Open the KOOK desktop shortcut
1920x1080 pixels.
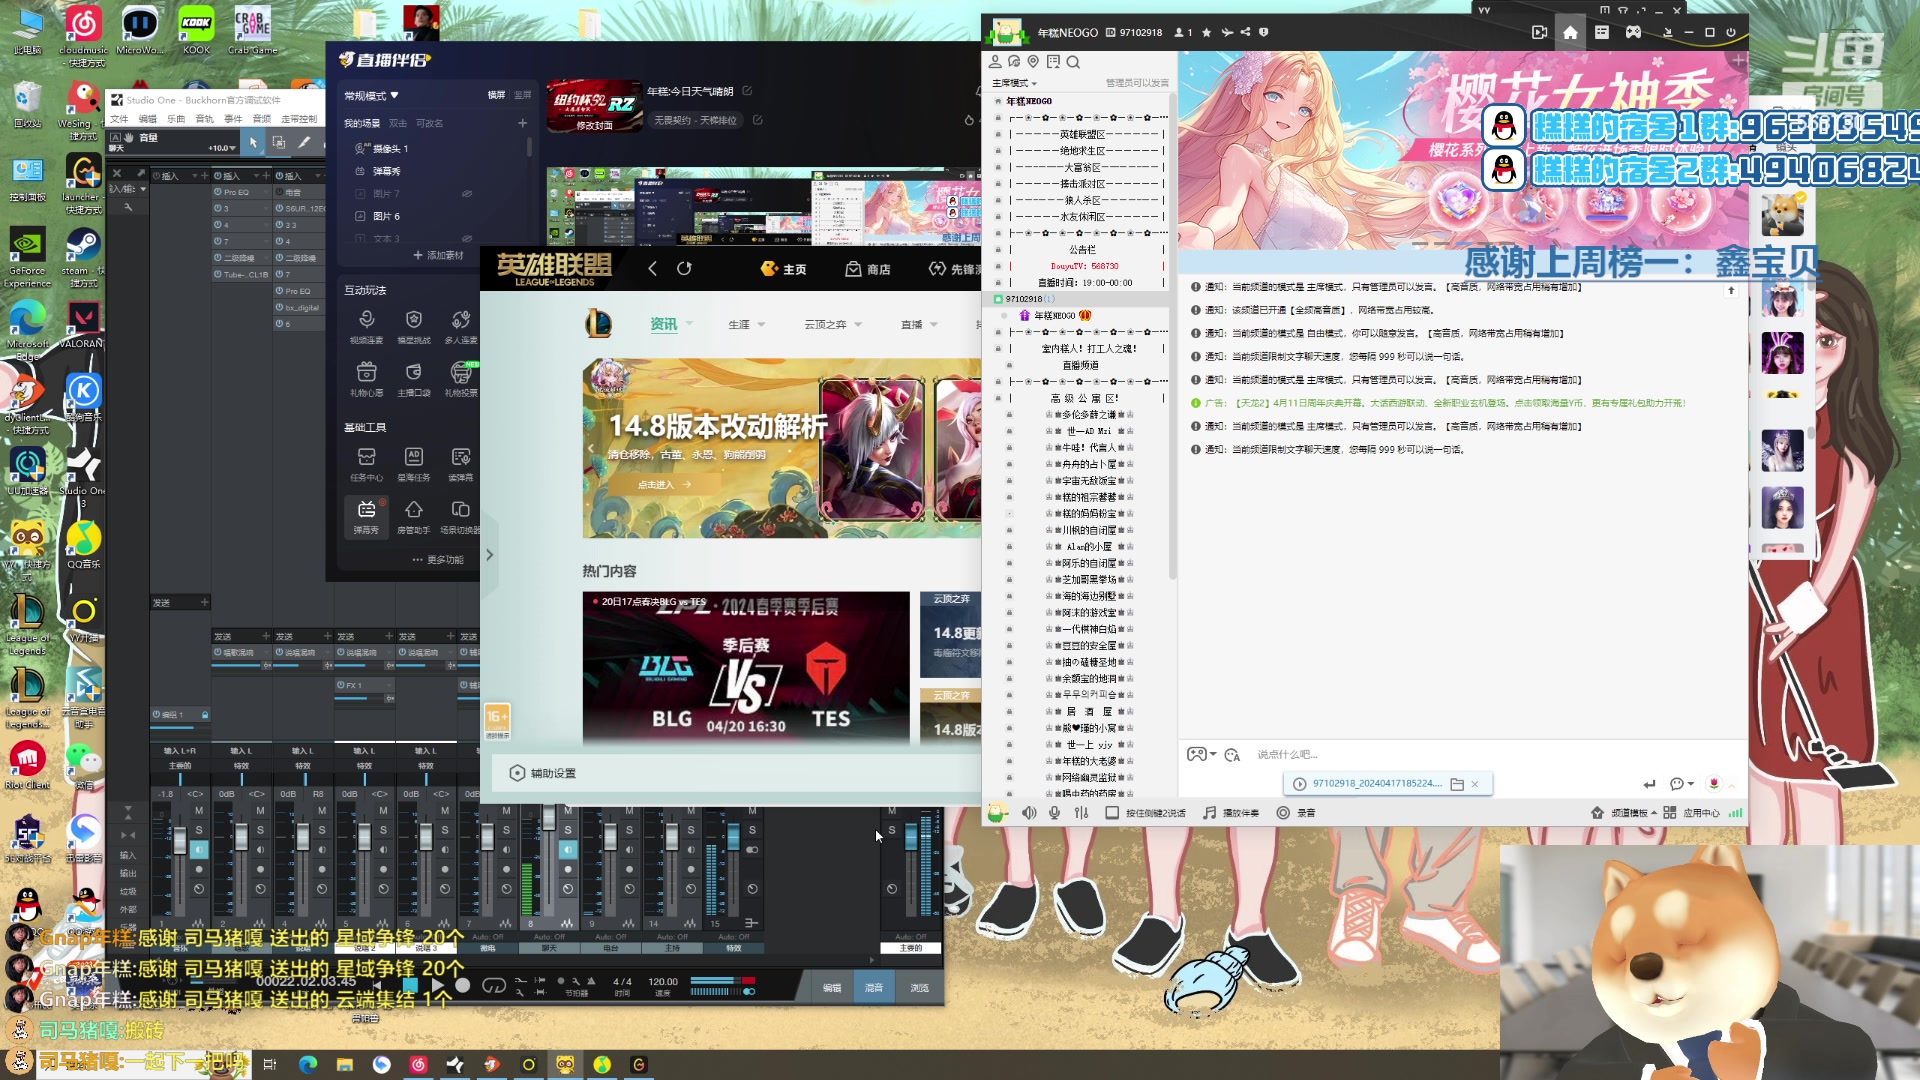point(196,30)
